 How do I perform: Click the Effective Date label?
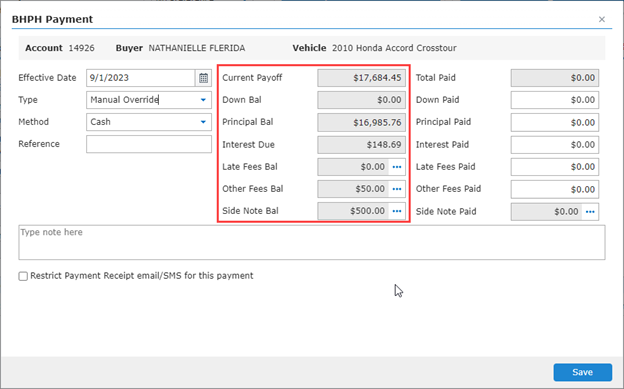[x=47, y=78]
